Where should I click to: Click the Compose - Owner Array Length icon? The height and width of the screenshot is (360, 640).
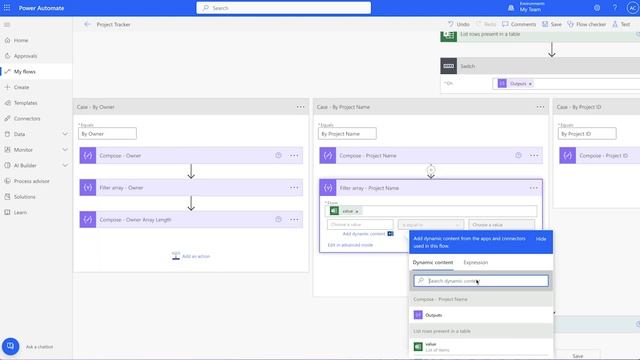point(88,220)
